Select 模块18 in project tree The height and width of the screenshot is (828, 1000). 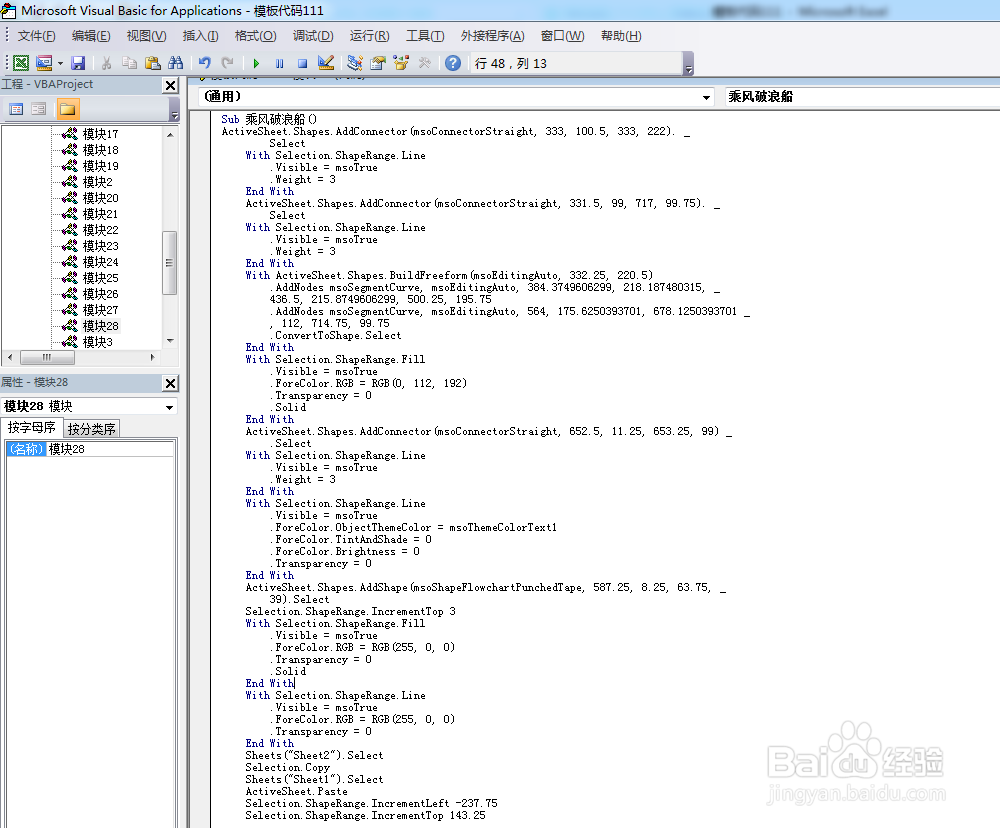(x=100, y=150)
